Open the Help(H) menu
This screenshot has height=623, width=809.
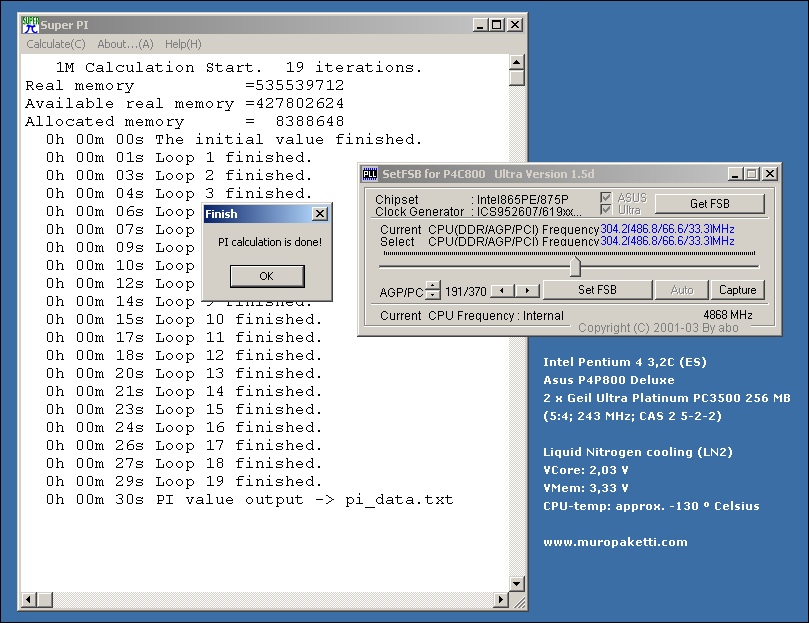pyautogui.click(x=183, y=44)
